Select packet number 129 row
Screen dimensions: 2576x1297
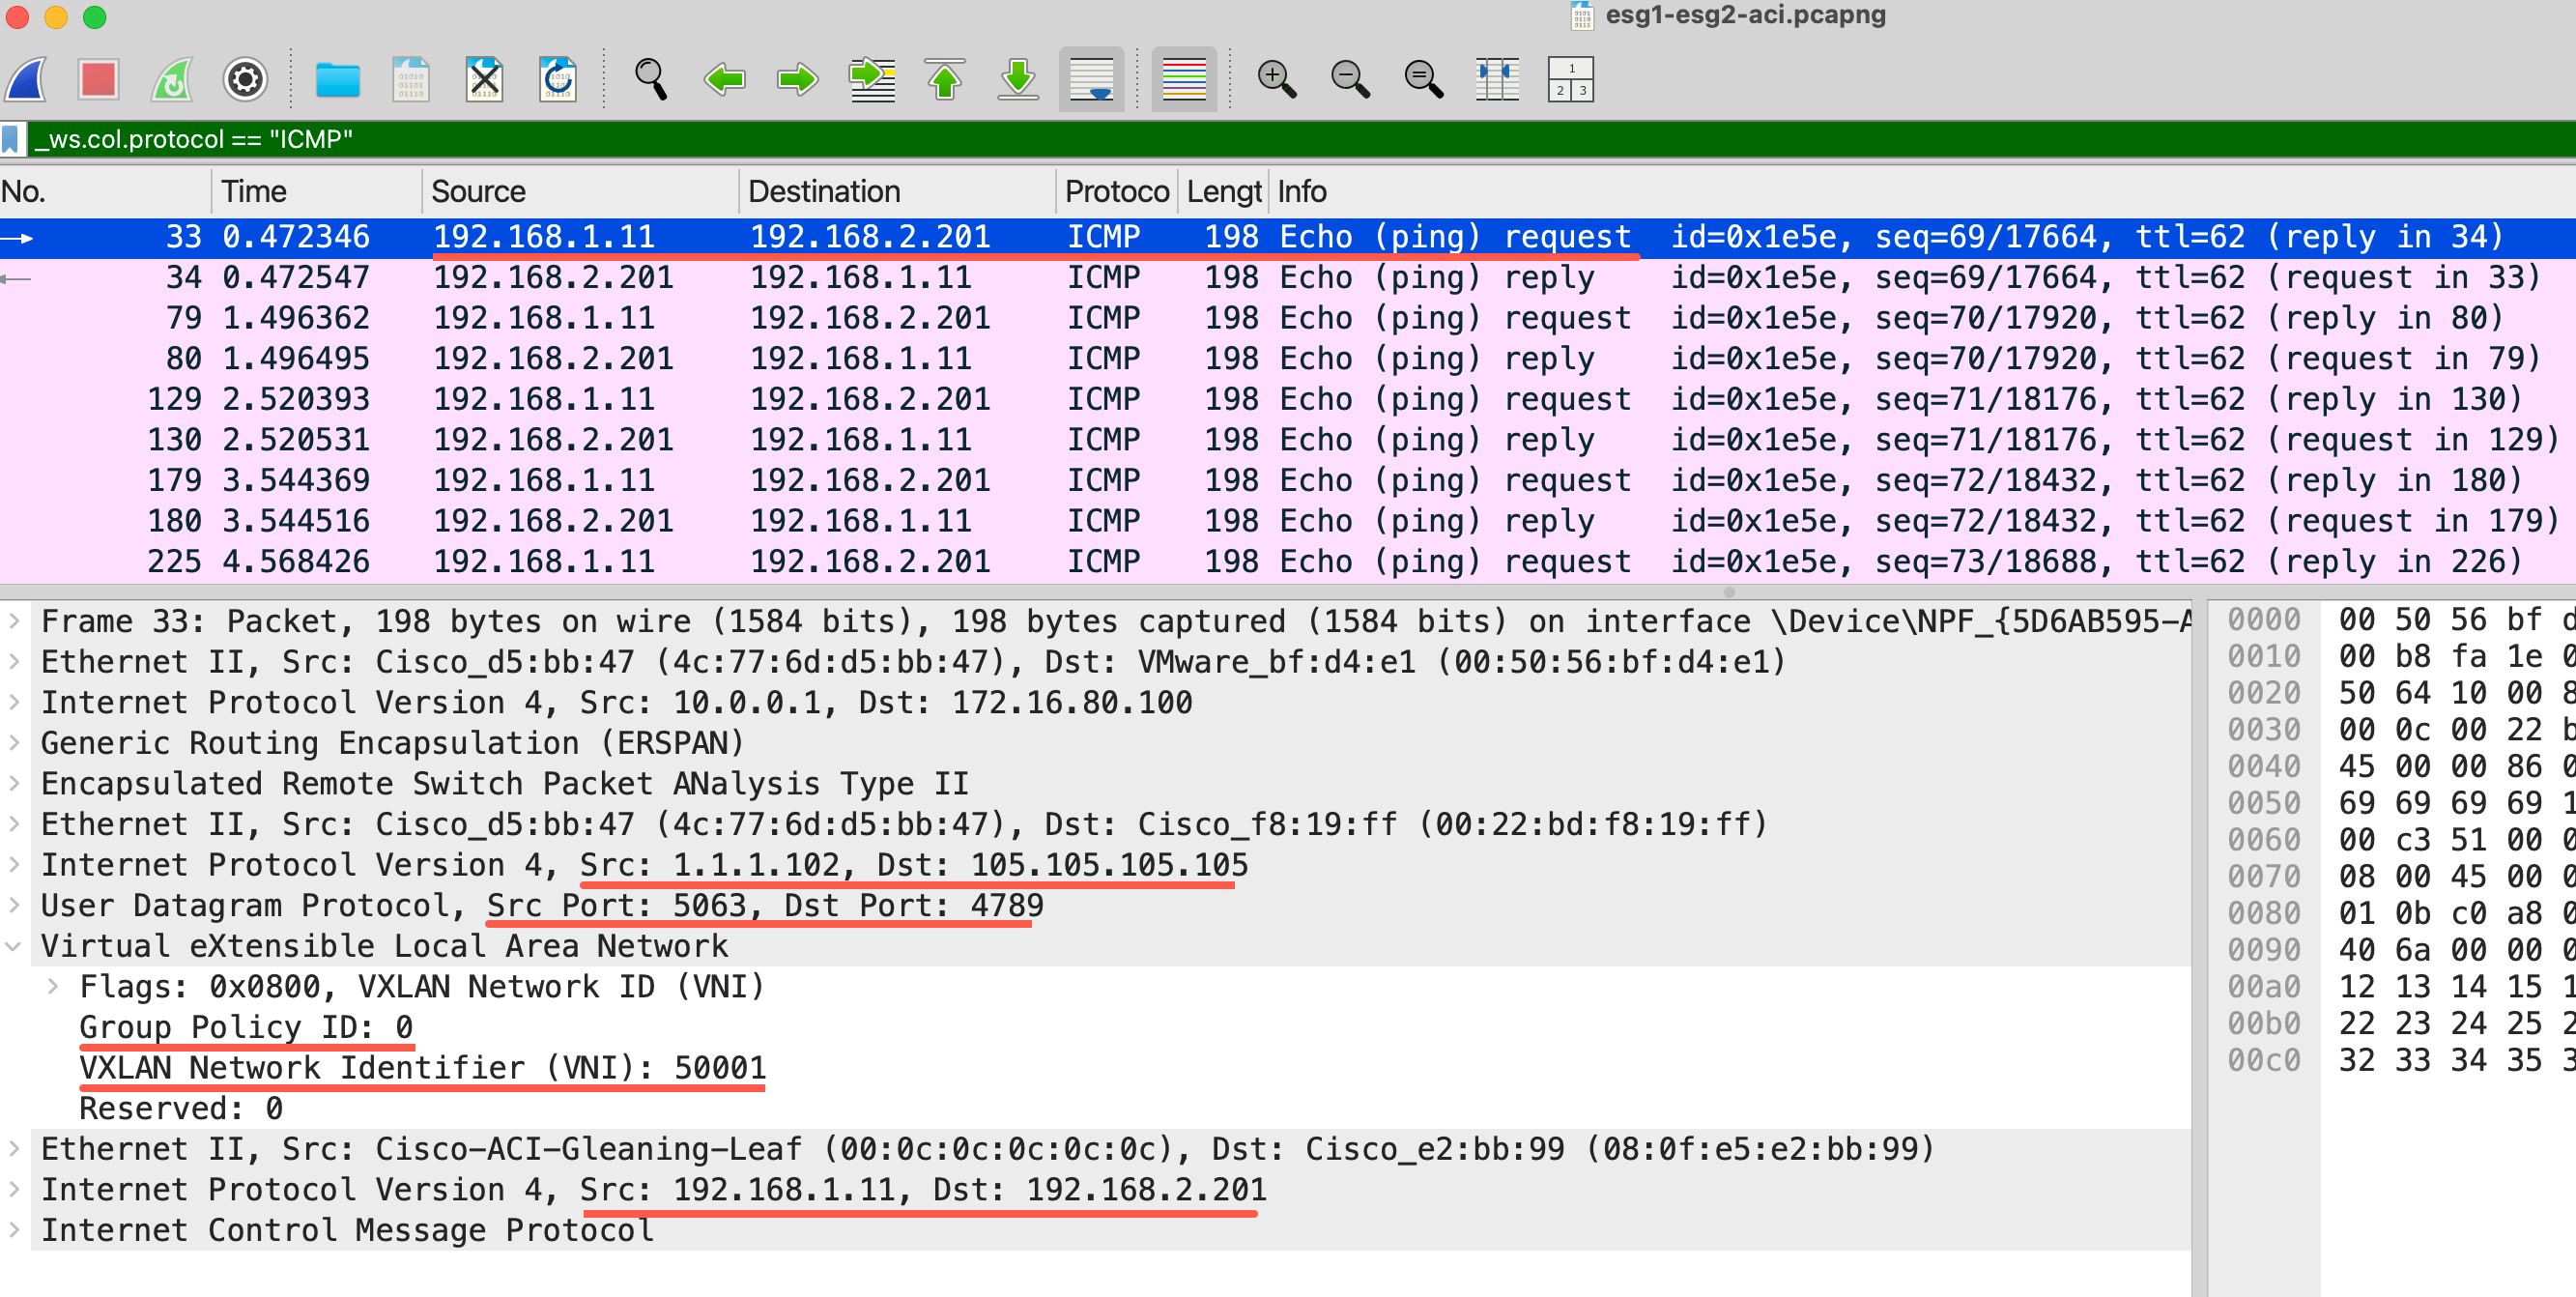pos(1288,399)
